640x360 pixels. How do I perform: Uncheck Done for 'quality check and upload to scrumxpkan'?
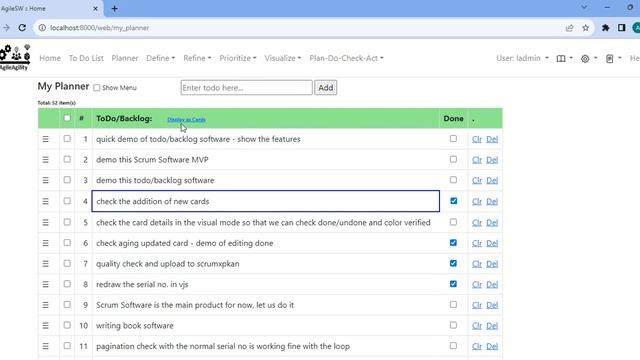pos(453,263)
